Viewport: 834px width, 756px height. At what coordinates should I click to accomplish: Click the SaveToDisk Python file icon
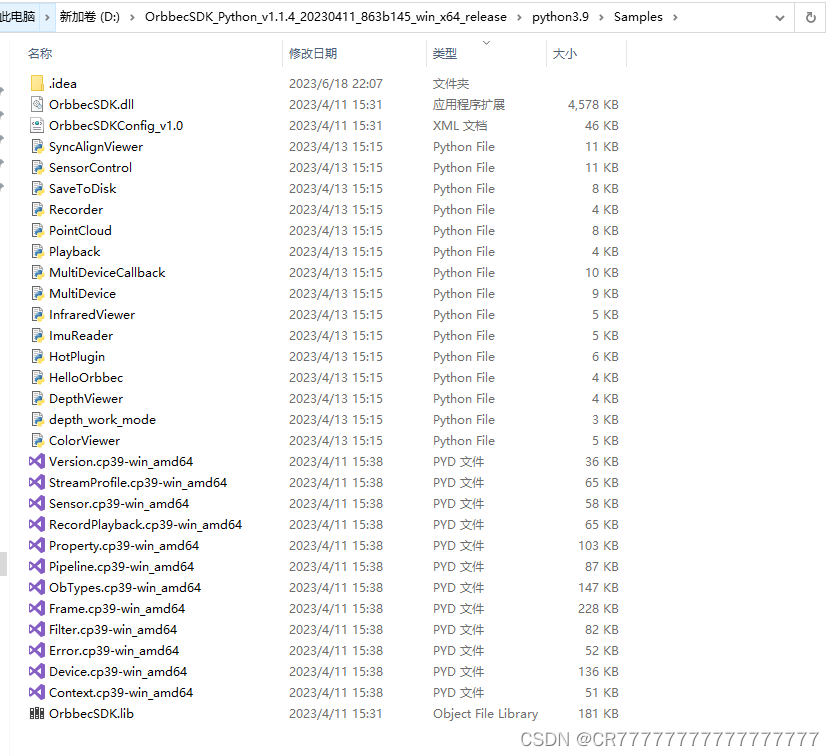(x=37, y=188)
